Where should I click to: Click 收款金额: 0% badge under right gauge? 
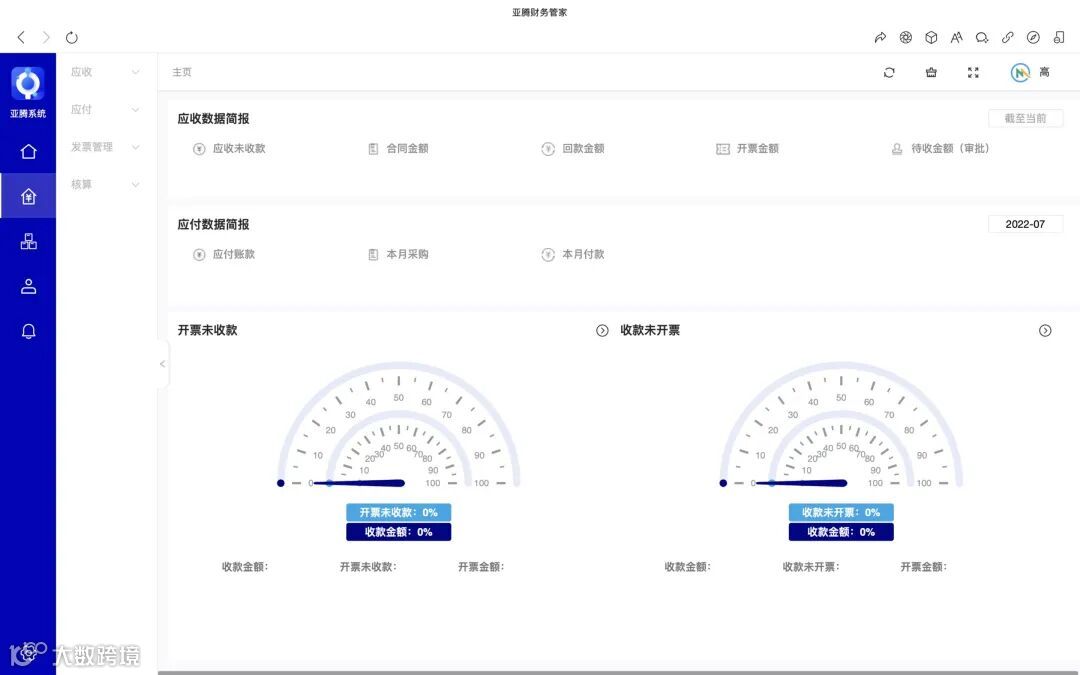(841, 532)
